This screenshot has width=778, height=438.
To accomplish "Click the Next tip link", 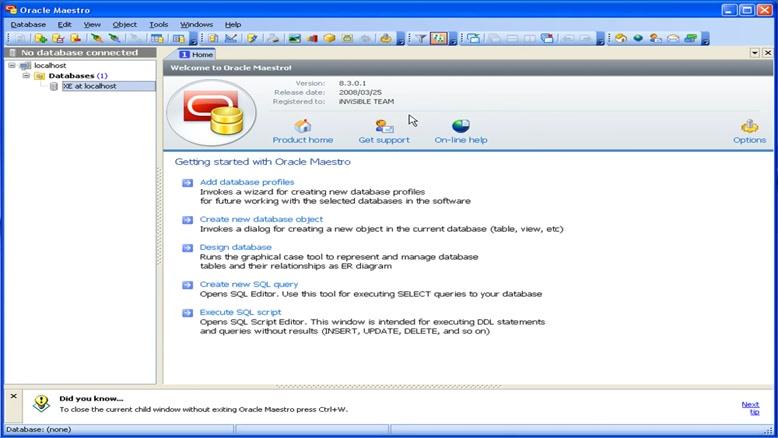I will 750,408.
